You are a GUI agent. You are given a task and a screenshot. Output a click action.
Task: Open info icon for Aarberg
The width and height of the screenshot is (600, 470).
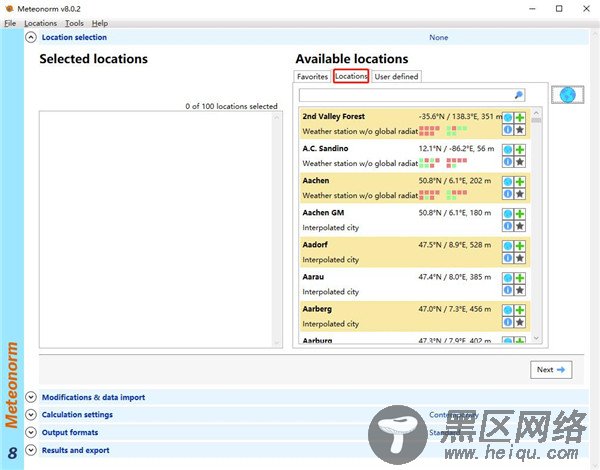pos(508,323)
